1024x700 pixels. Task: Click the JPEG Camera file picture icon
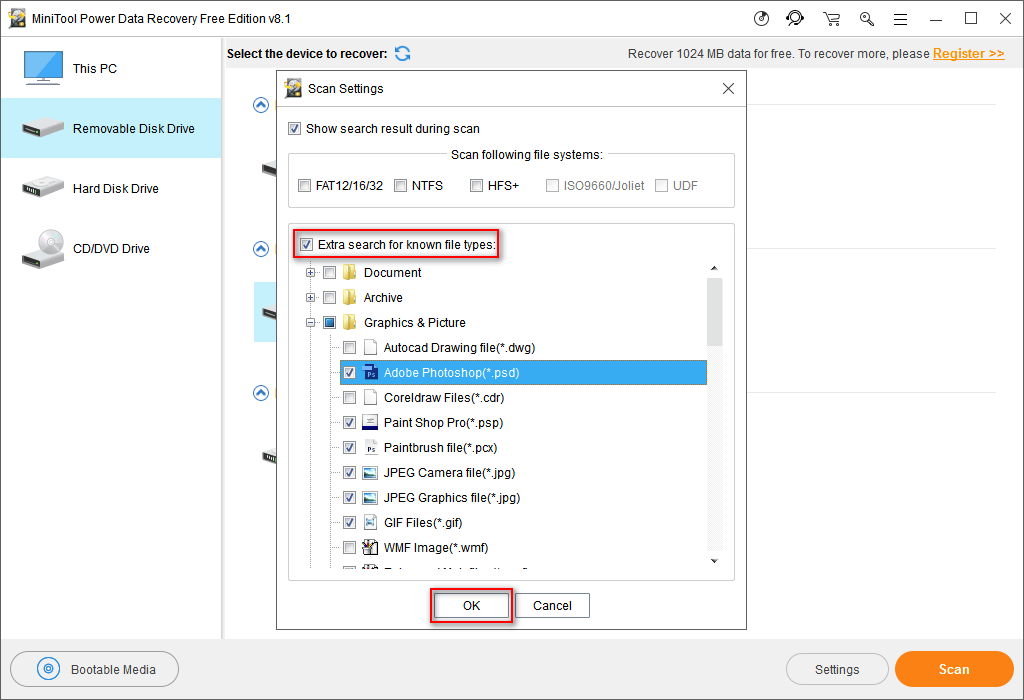370,472
